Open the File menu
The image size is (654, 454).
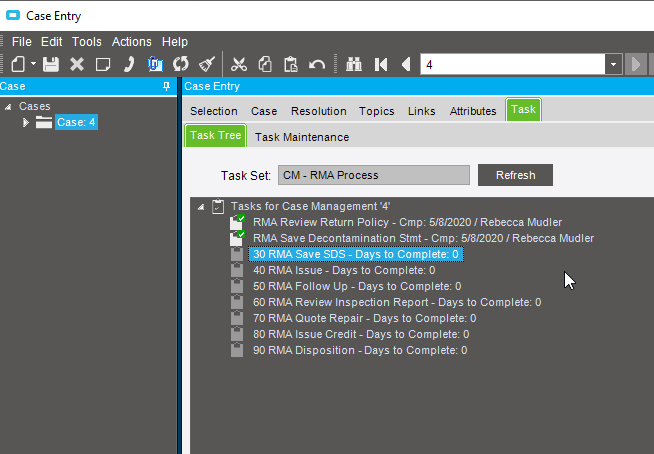point(22,42)
